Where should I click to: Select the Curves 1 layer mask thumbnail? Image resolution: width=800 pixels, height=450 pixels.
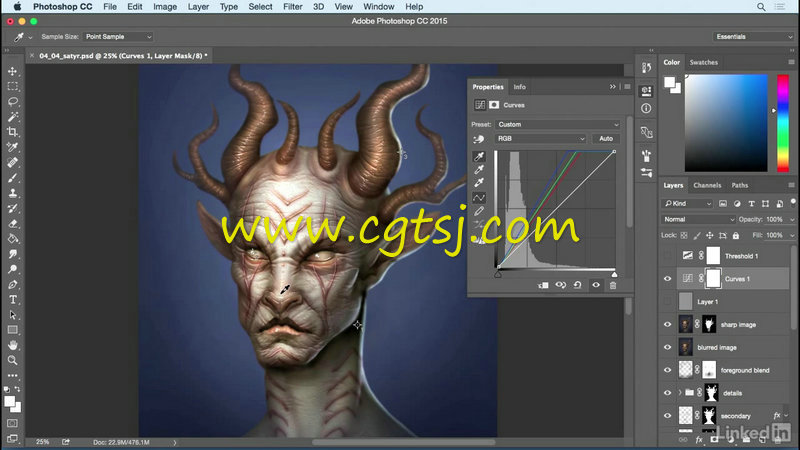pyautogui.click(x=713, y=279)
